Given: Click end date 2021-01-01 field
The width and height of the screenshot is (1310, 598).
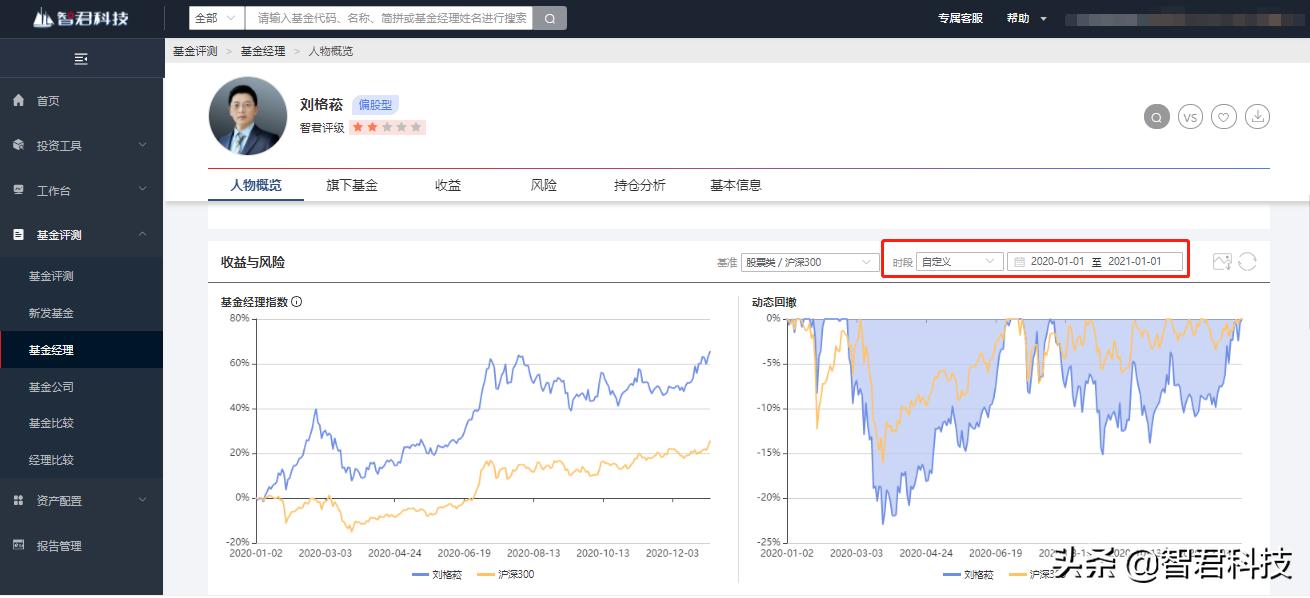Looking at the screenshot, I should pos(1135,261).
